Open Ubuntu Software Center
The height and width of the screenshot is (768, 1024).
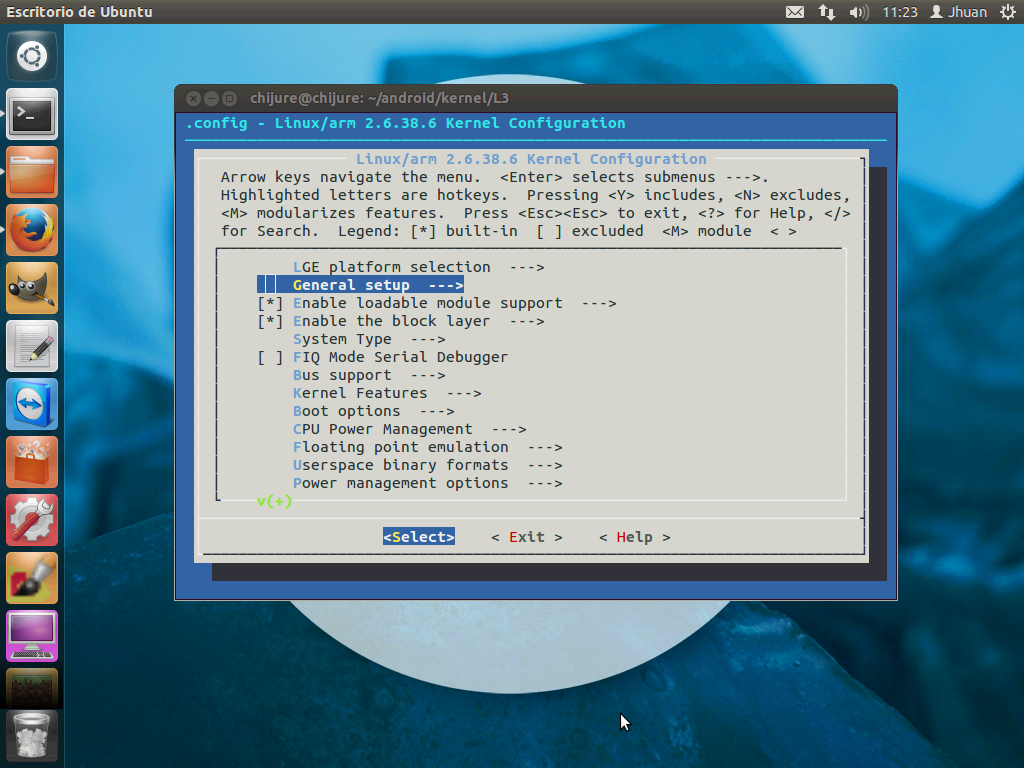[x=31, y=462]
